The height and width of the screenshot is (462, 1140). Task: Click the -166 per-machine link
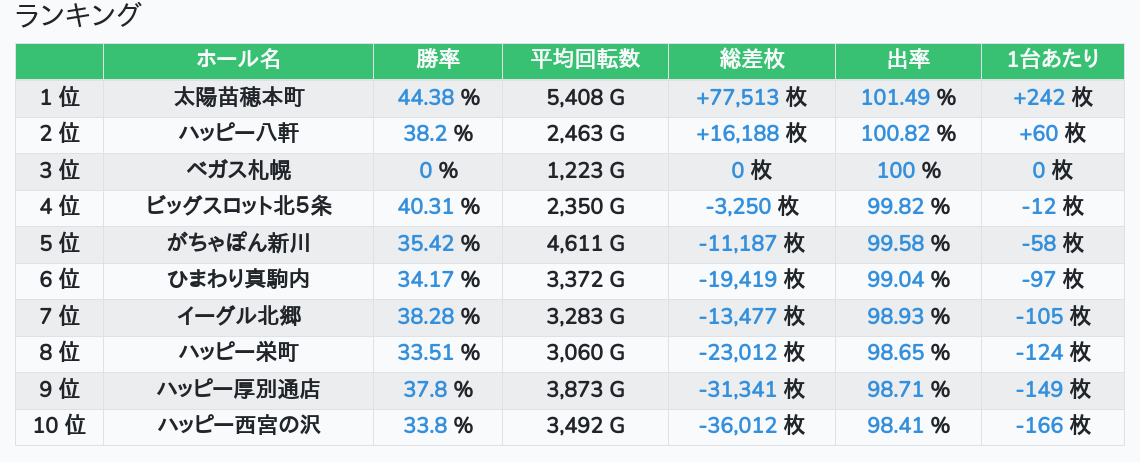[x=1038, y=425]
